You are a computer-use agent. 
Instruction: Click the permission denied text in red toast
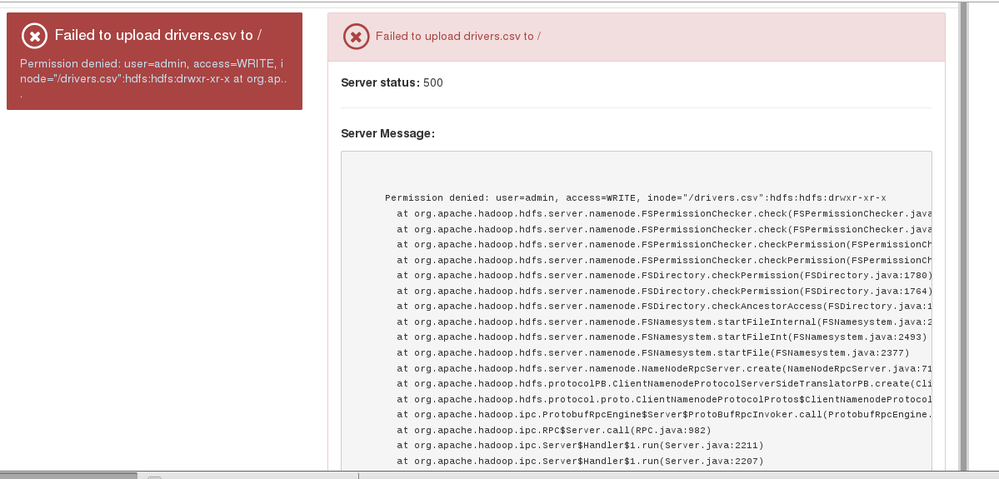click(154, 79)
